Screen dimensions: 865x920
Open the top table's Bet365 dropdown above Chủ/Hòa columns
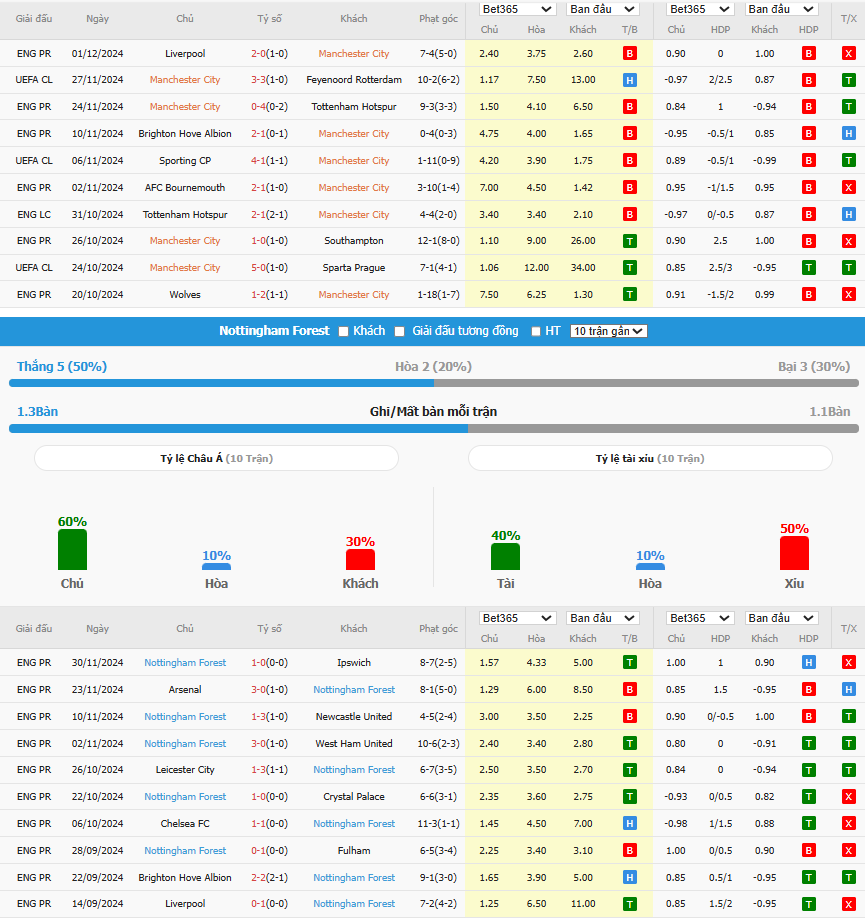[517, 9]
